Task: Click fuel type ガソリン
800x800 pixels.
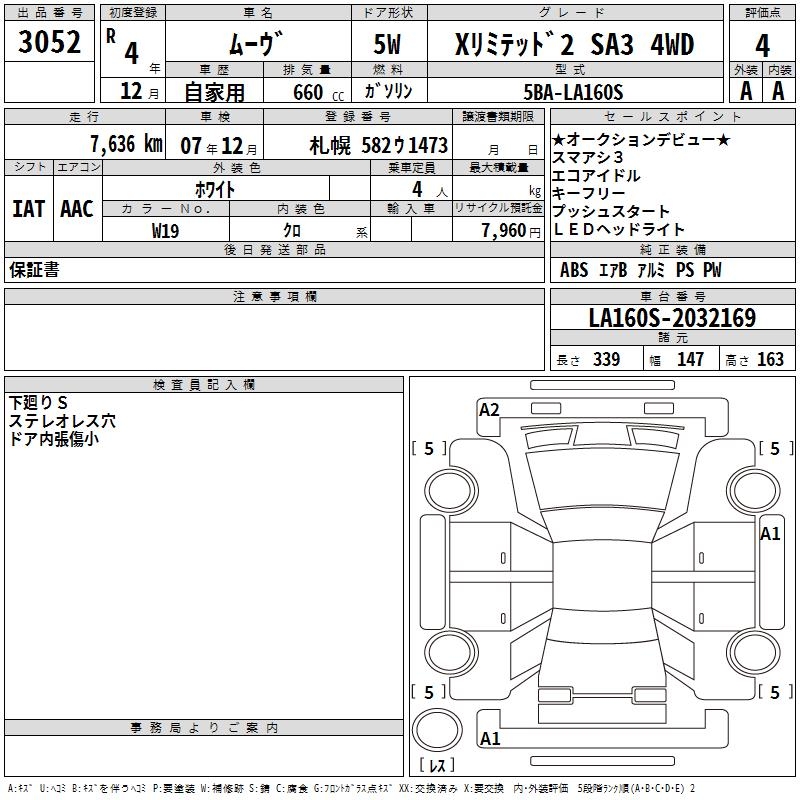Action: pos(388,91)
